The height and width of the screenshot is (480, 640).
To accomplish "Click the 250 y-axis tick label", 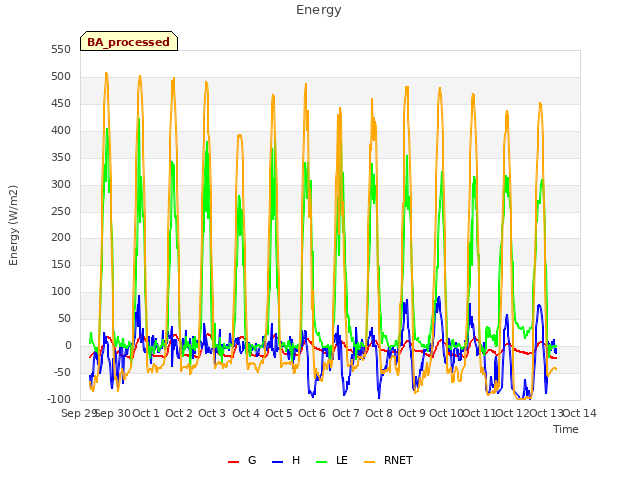I will pyautogui.click(x=61, y=211).
